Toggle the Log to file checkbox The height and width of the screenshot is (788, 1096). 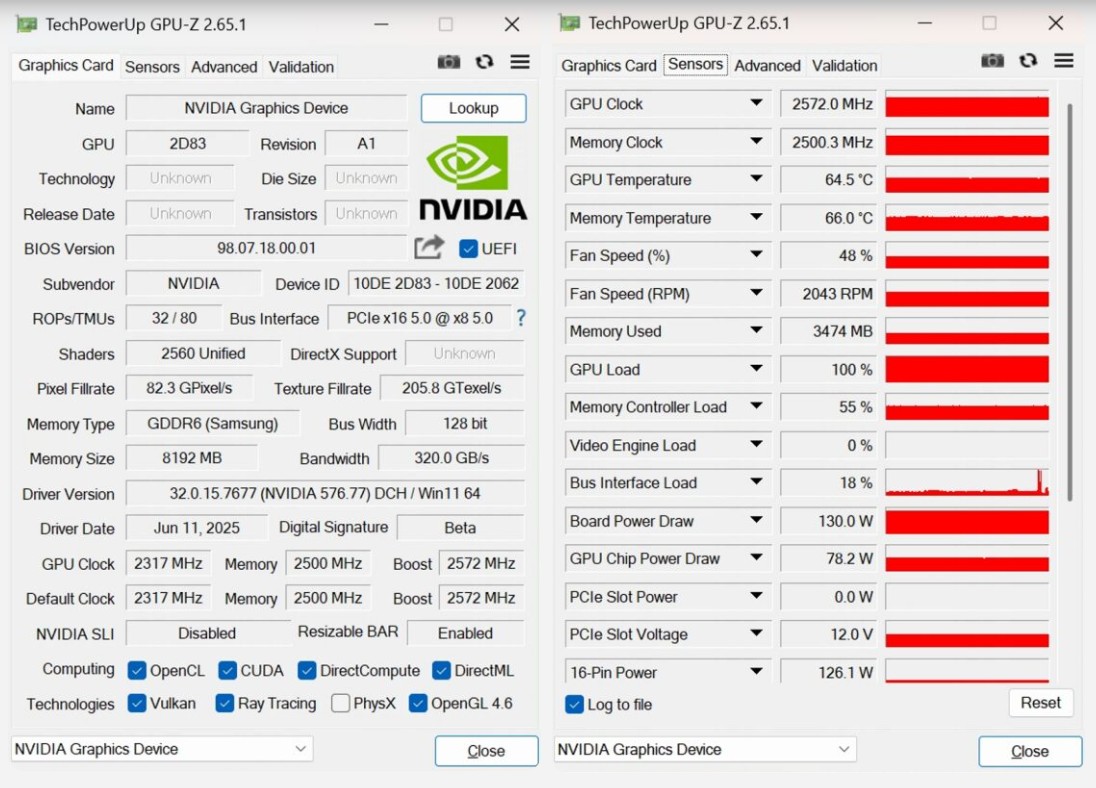[x=575, y=704]
